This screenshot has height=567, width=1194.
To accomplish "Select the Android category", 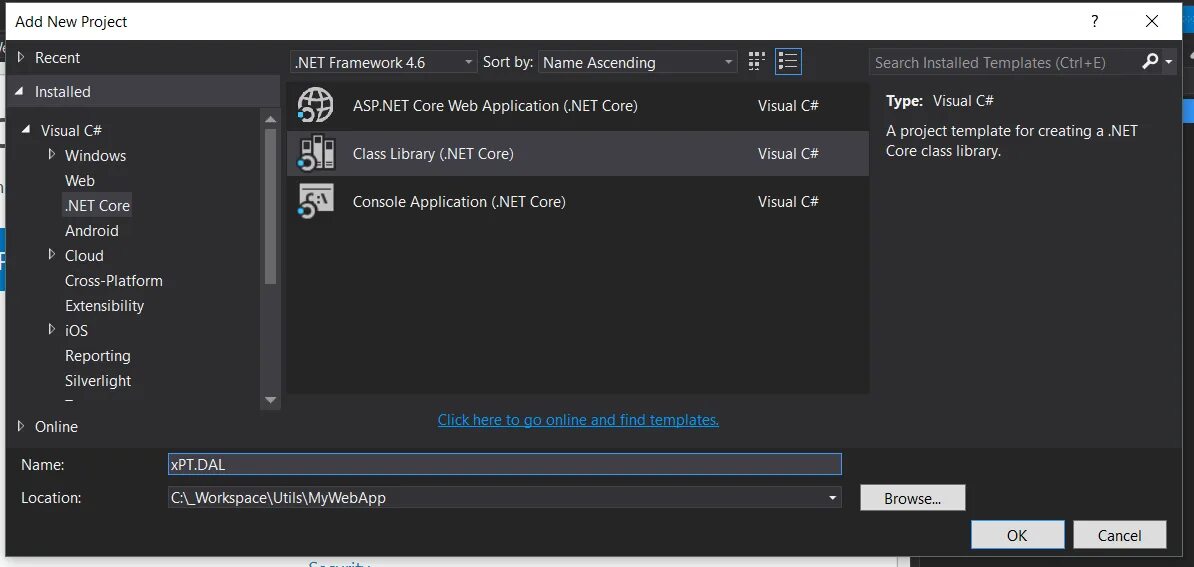I will pos(92,231).
